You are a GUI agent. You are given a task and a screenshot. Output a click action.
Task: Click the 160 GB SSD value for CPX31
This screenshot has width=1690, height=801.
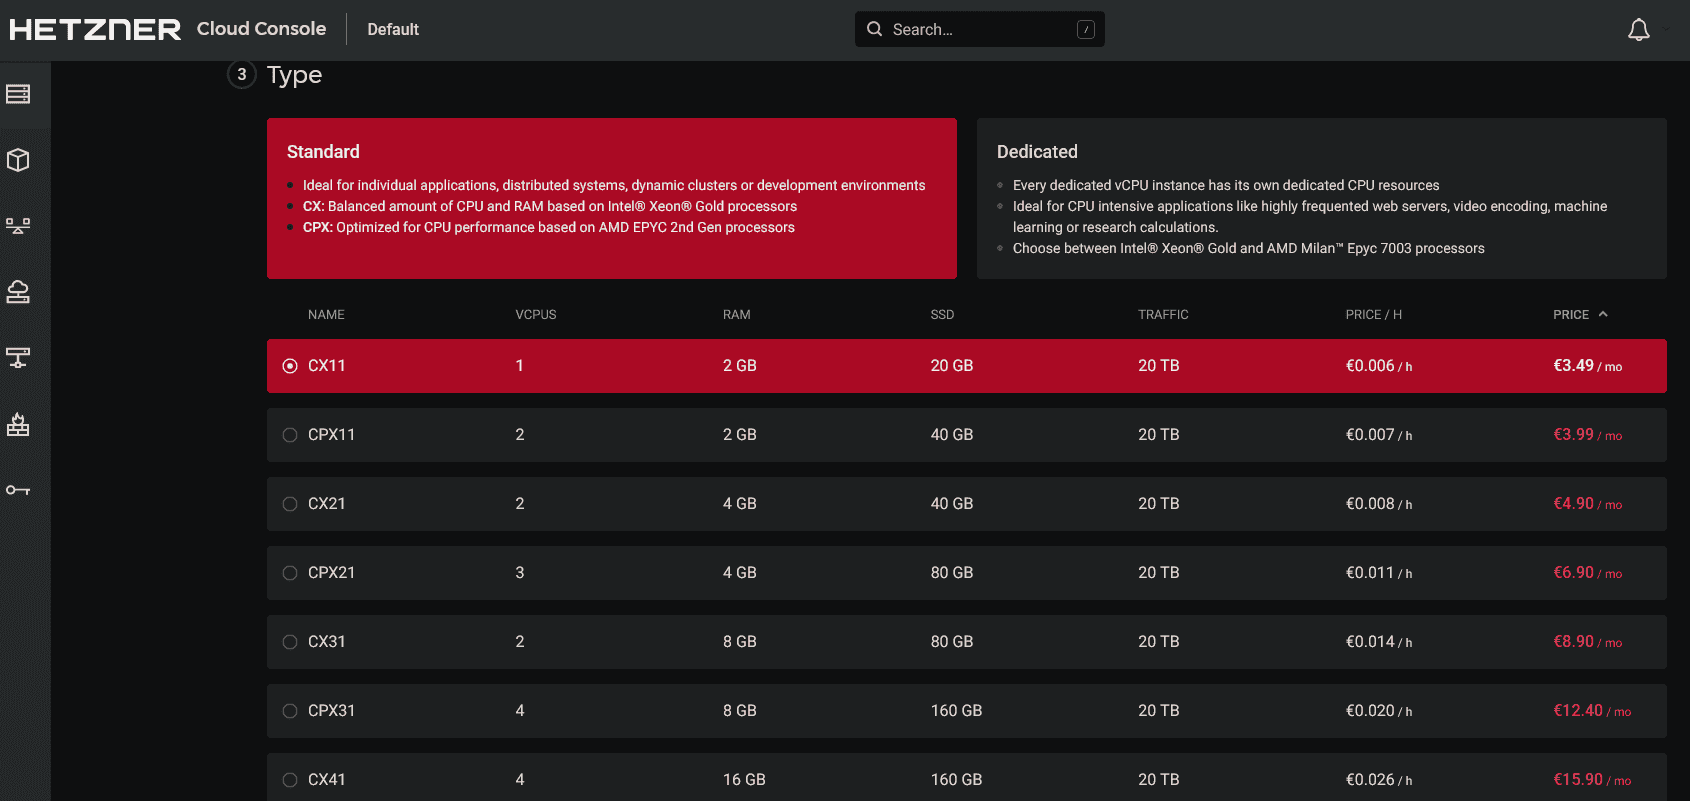956,711
